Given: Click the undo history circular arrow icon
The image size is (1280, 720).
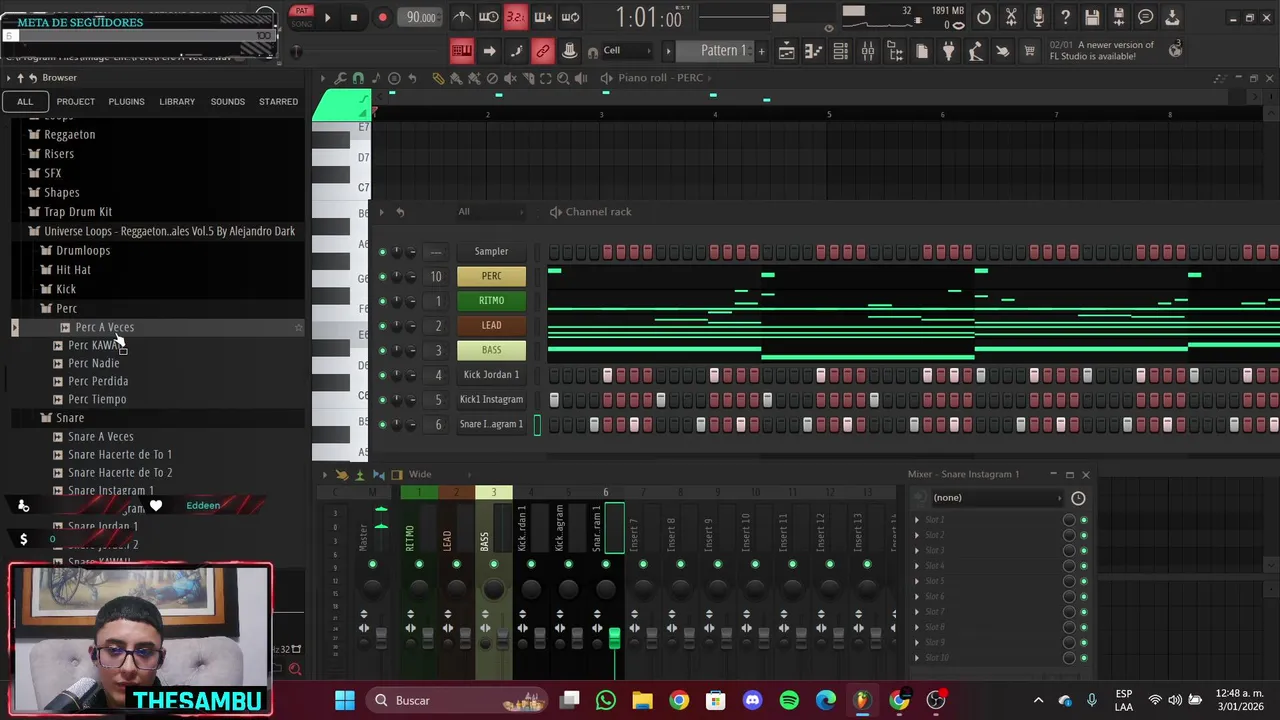Looking at the screenshot, I should click(x=984, y=17).
